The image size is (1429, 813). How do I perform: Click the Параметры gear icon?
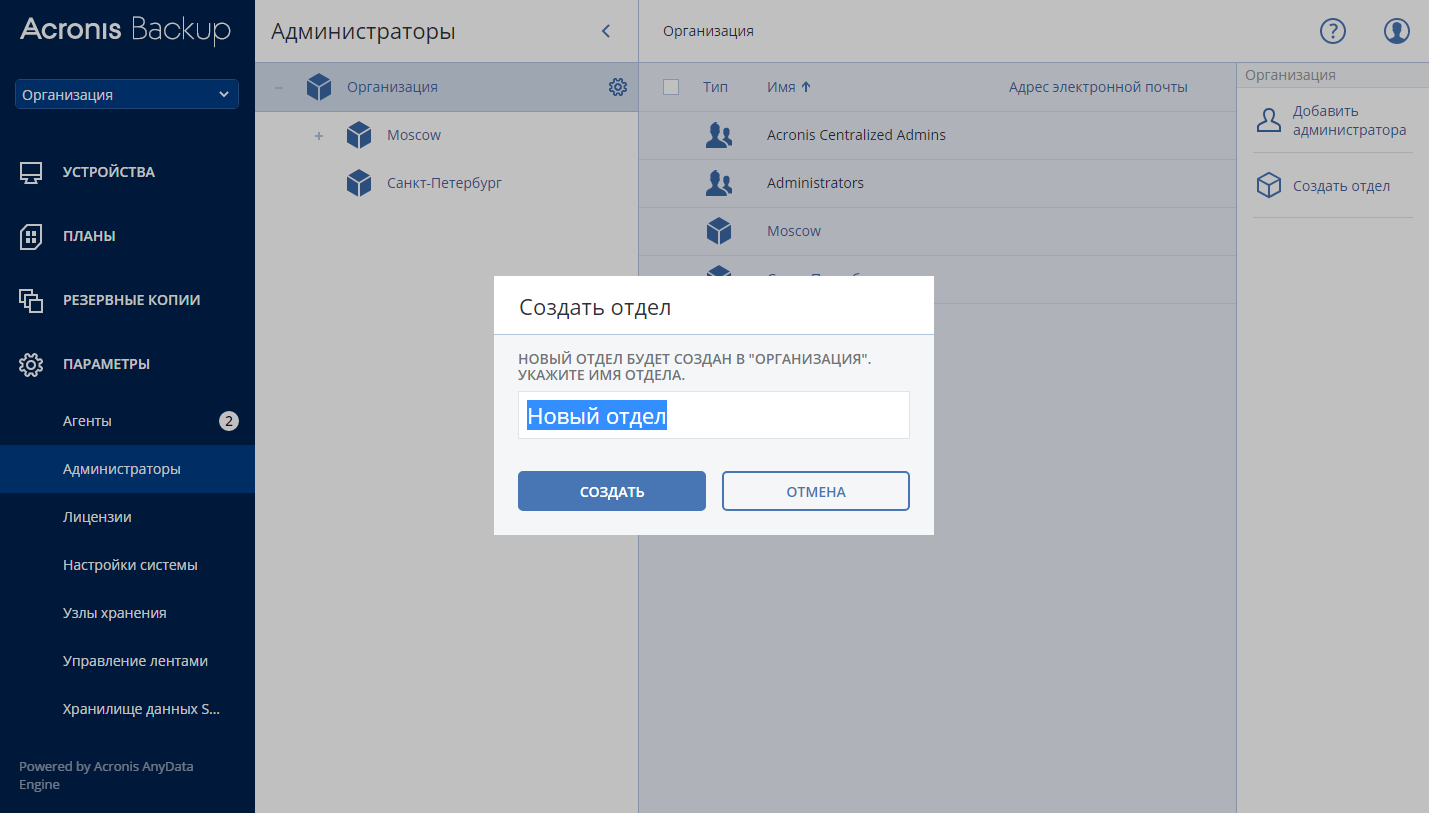click(31, 364)
